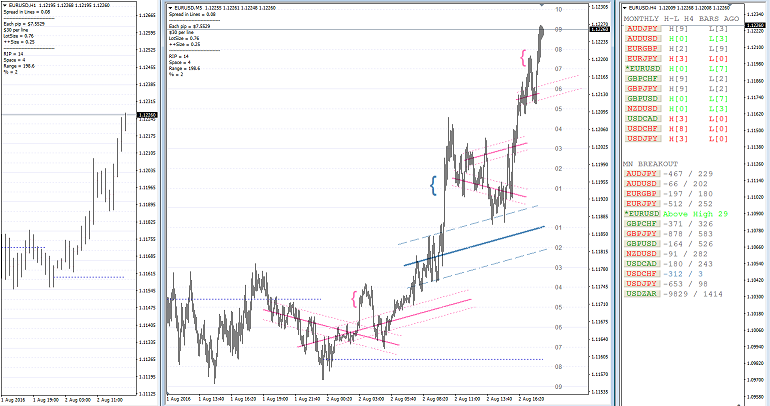The width and height of the screenshot is (770, 406).
Task: Click the '1 Aug 13:40' time label on M5 chart
Action: pyautogui.click(x=212, y=400)
